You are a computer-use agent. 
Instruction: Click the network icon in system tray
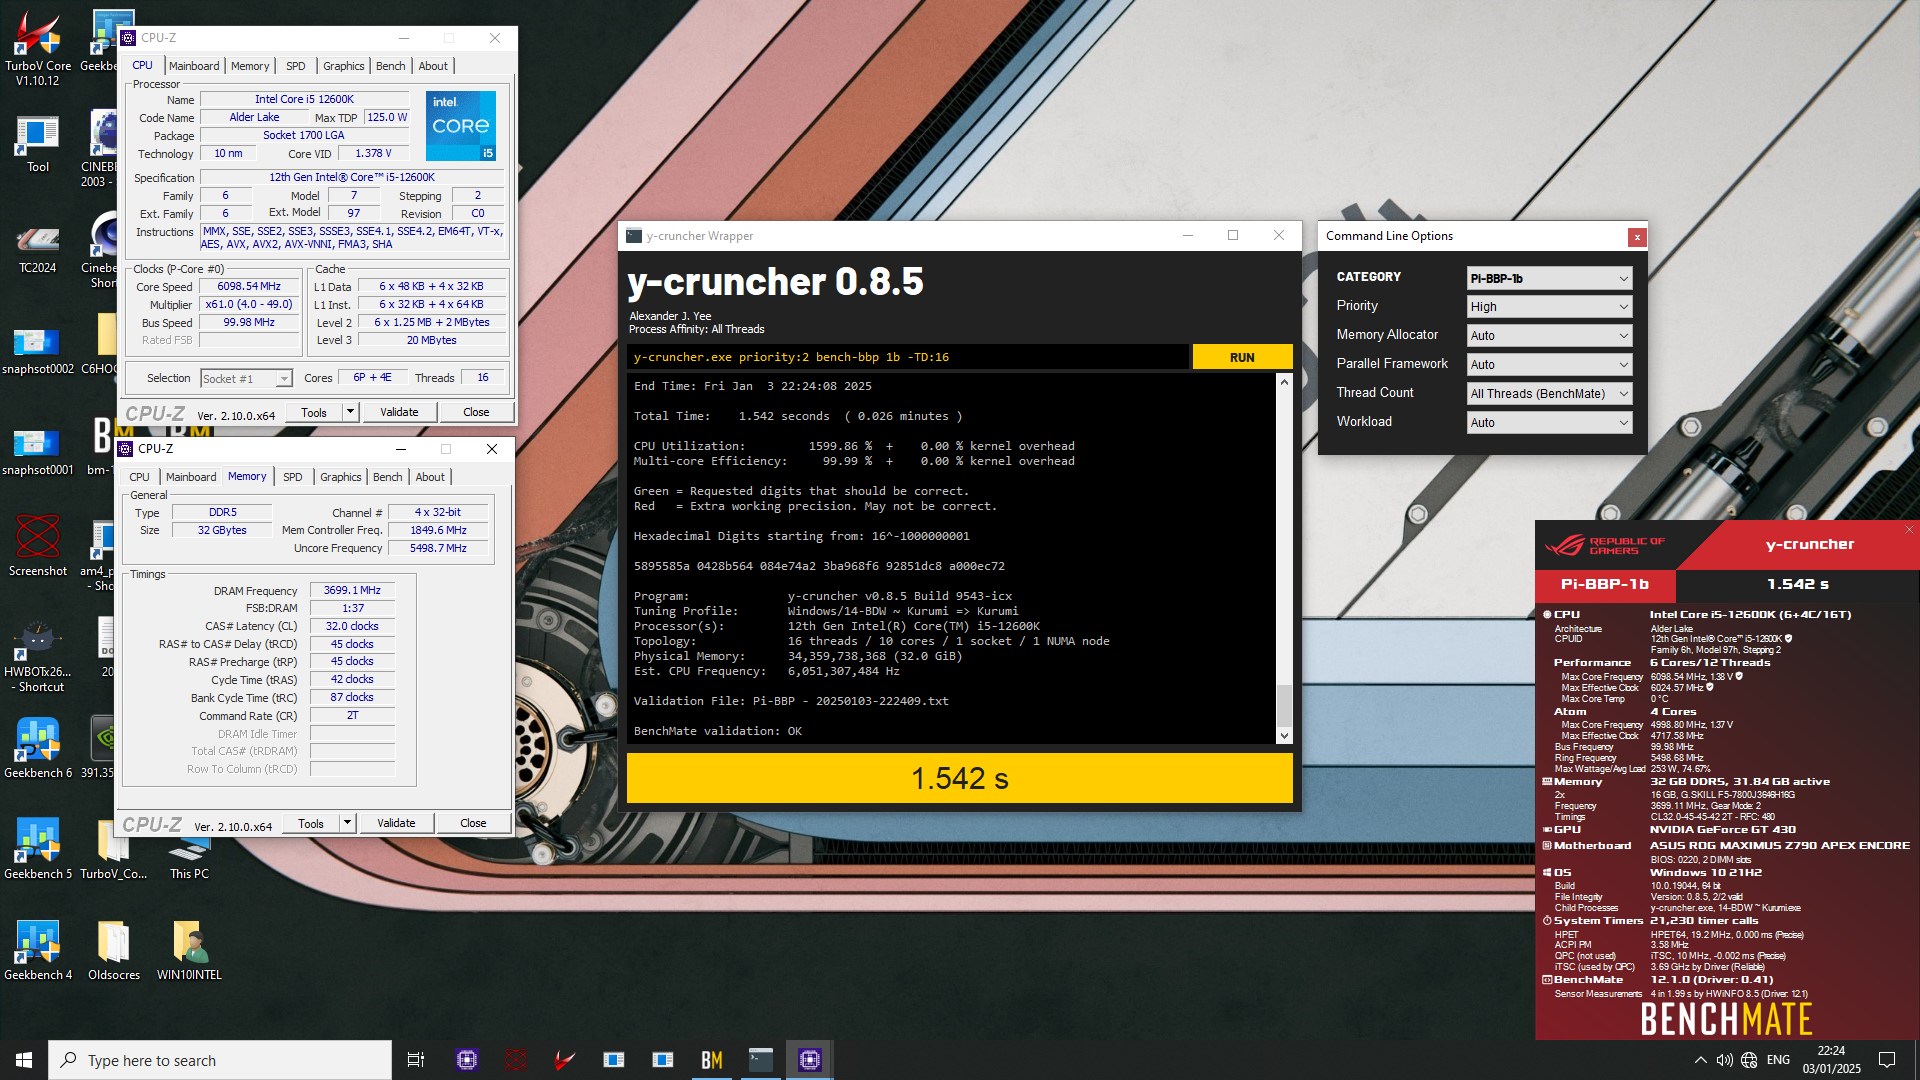coord(1749,1060)
